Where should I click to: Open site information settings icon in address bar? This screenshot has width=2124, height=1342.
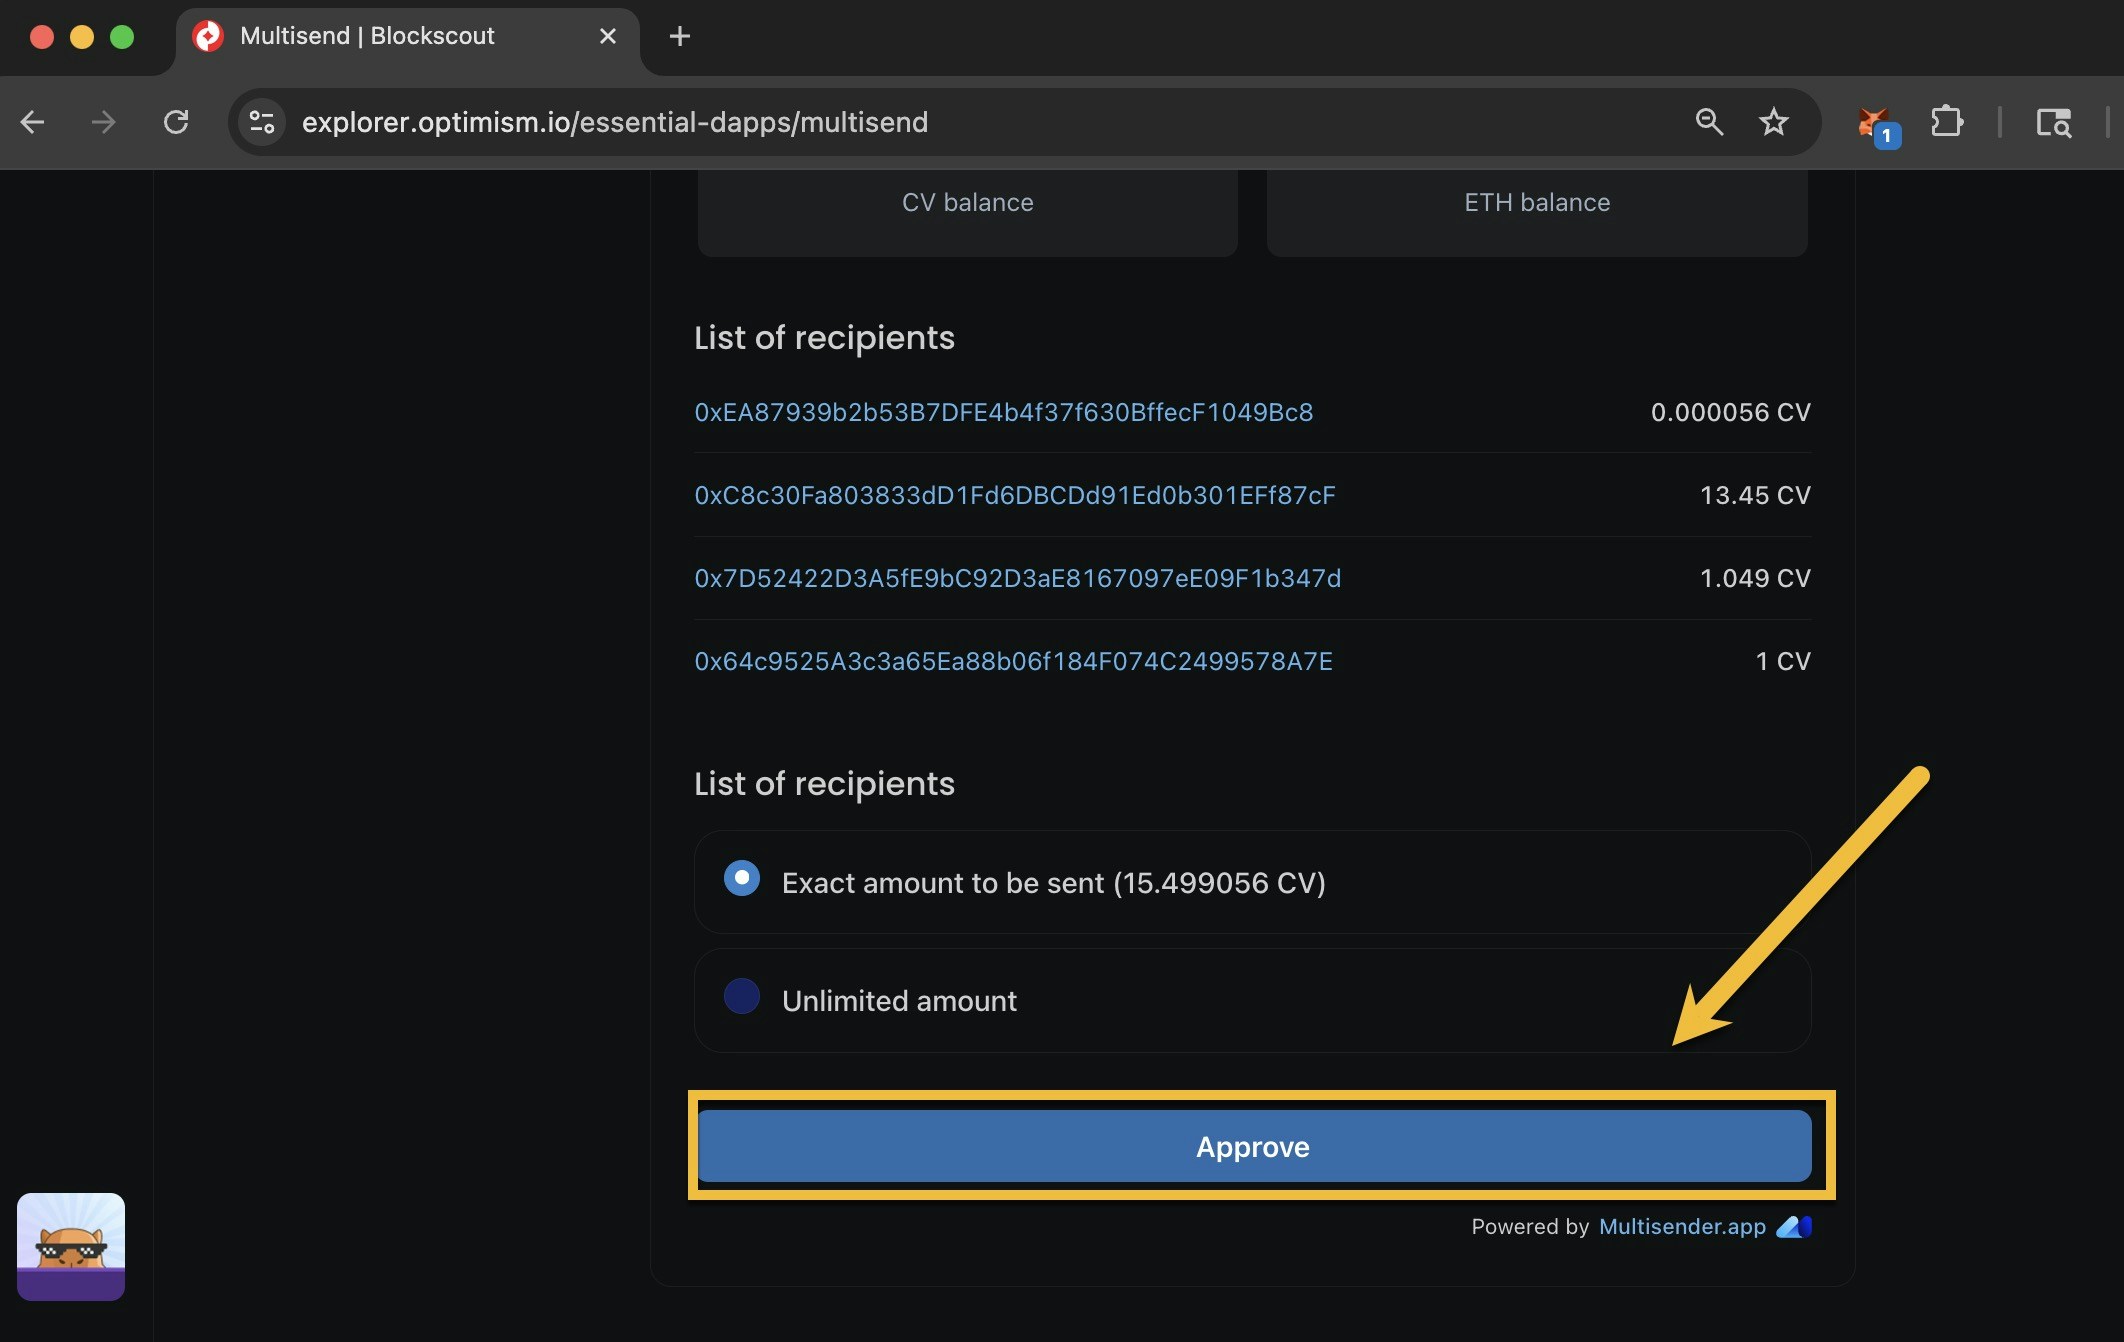pyautogui.click(x=261, y=122)
